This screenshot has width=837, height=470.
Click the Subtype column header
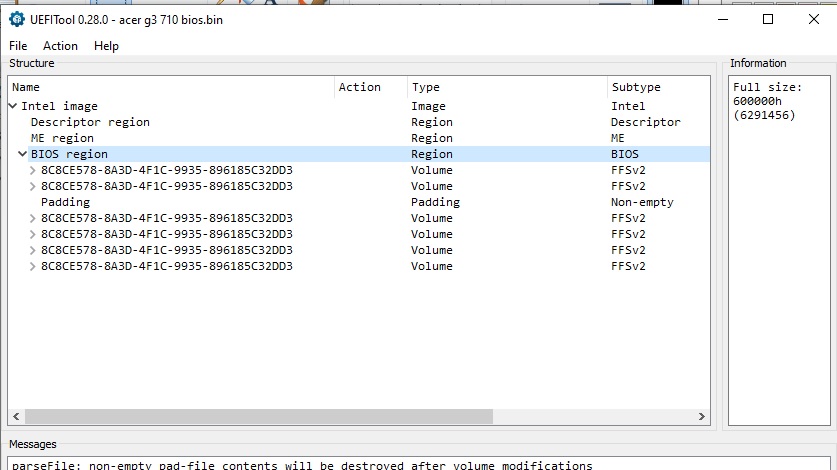659,87
